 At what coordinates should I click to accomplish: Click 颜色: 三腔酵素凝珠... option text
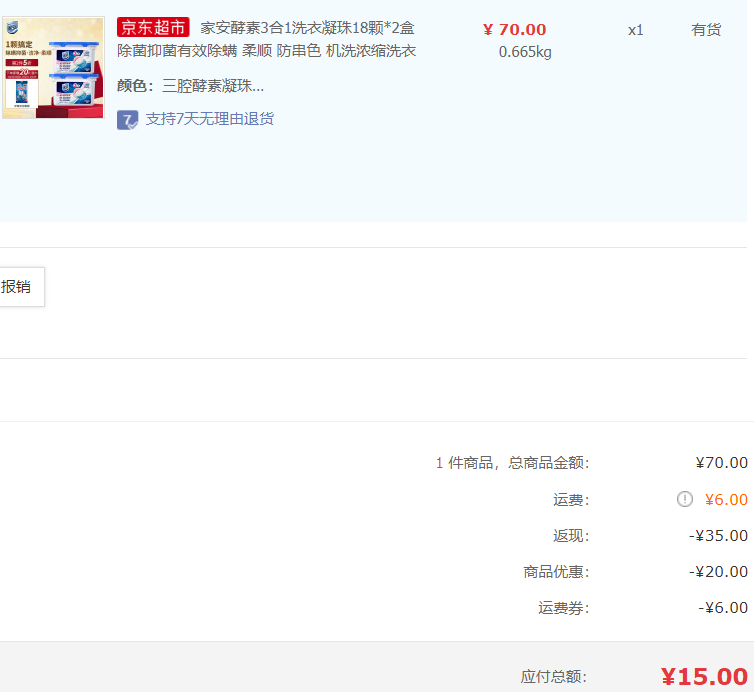pyautogui.click(x=190, y=86)
